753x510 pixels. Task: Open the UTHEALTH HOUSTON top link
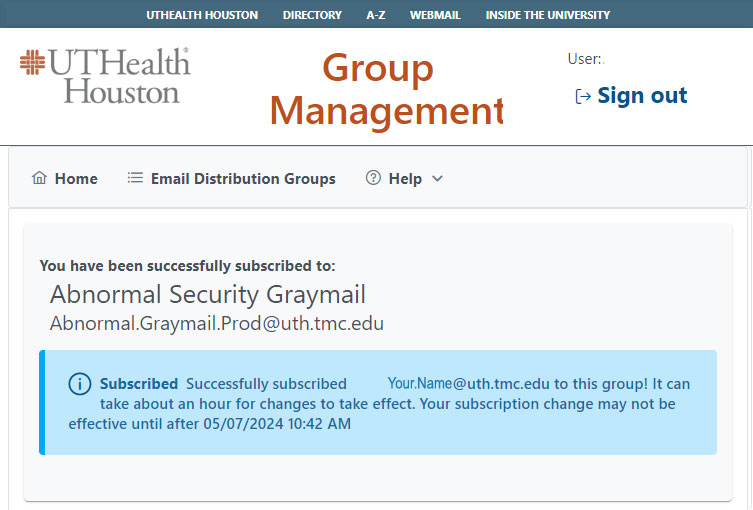click(202, 15)
